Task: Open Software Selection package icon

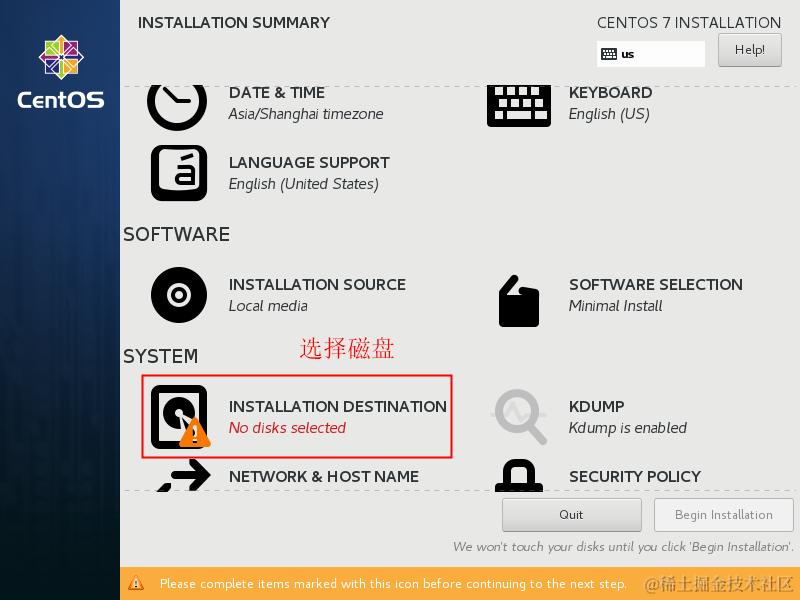Action: pos(519,301)
